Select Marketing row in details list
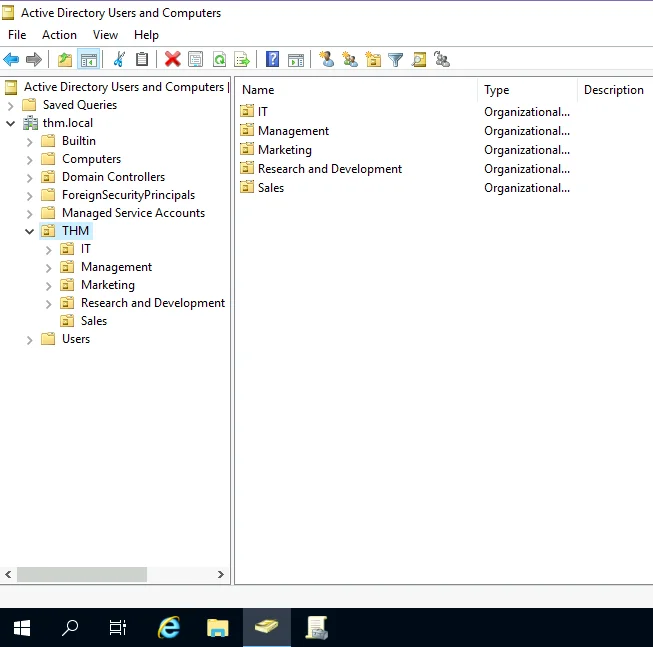The image size is (653, 647). (284, 150)
